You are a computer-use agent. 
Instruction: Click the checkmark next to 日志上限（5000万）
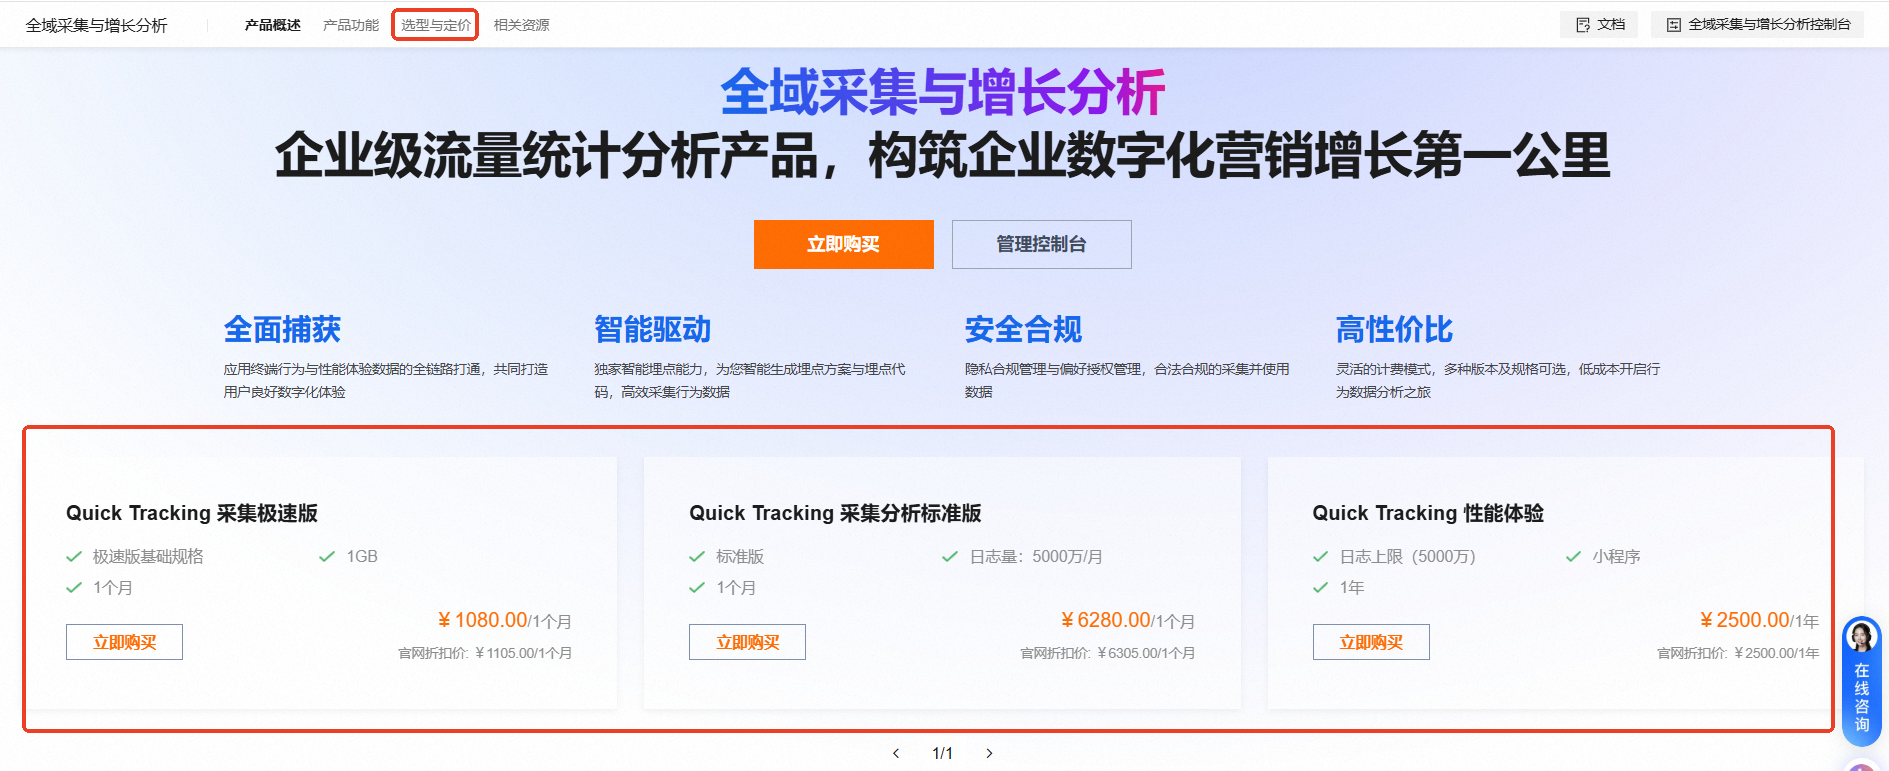1321,557
